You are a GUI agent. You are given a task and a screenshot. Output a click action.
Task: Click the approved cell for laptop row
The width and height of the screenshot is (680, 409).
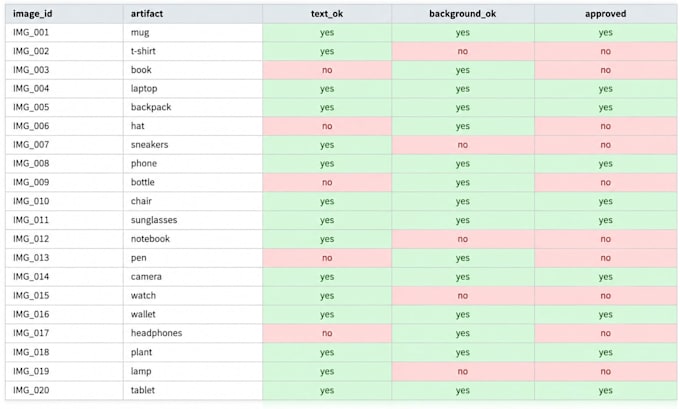point(605,88)
